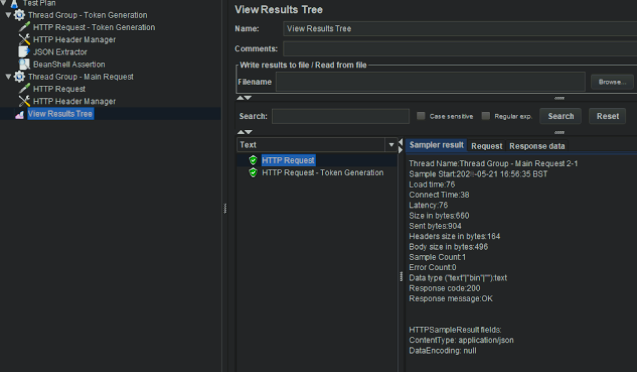637x372 pixels.
Task: Click the ContentType: application/json line
Action: pos(461,340)
